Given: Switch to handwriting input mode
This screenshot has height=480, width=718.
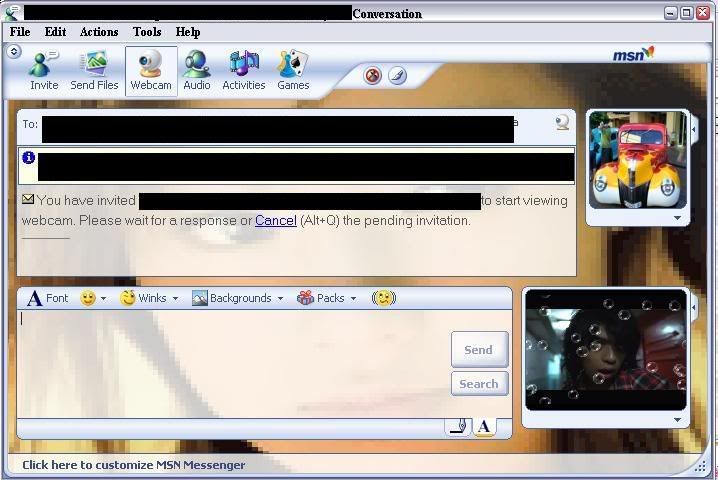Looking at the screenshot, I should (458, 427).
